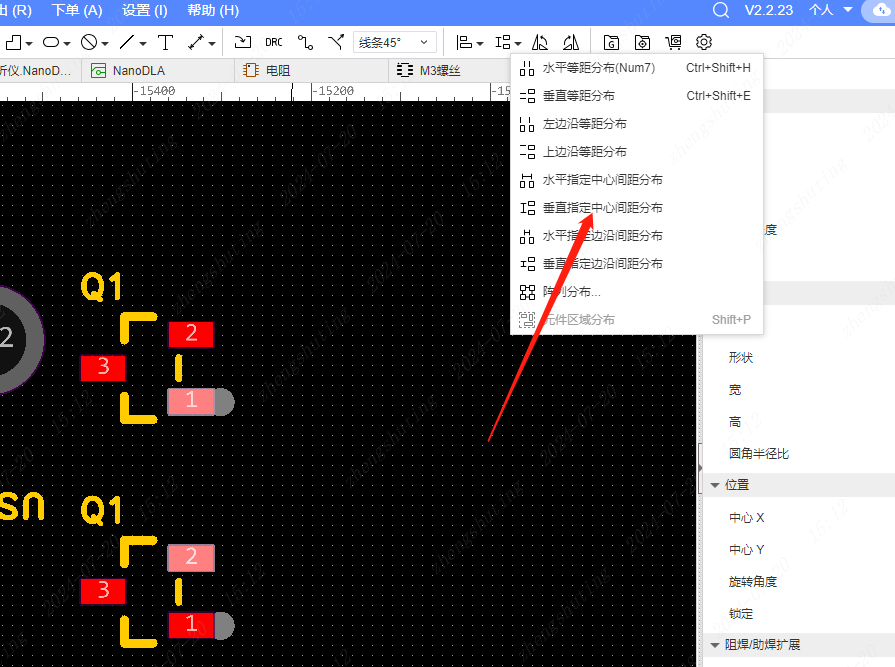895x667 pixels.
Task: Click the 锁定 property label
Action: tap(741, 614)
